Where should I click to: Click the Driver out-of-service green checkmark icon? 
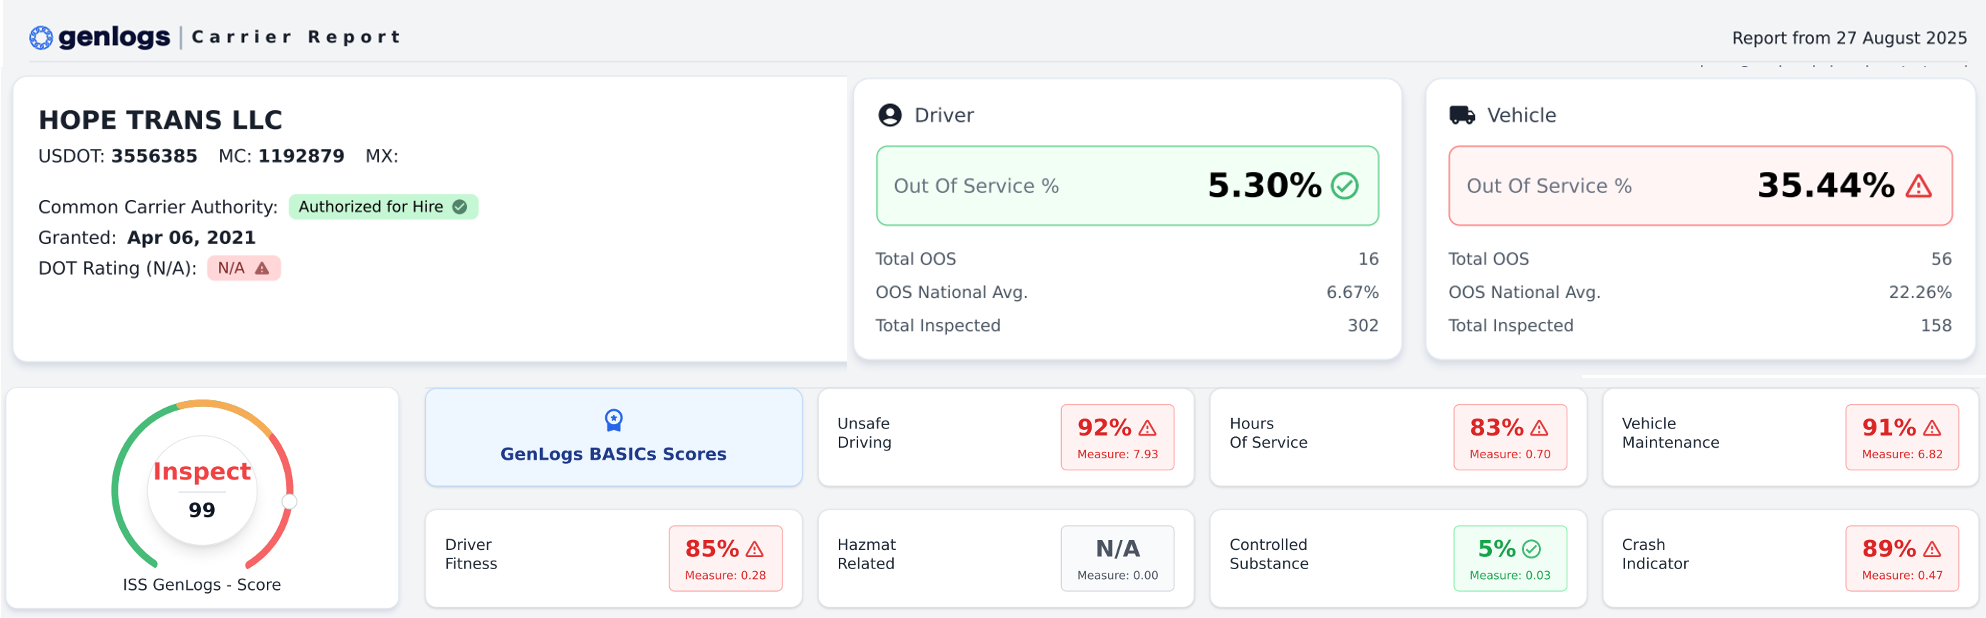1345,186
